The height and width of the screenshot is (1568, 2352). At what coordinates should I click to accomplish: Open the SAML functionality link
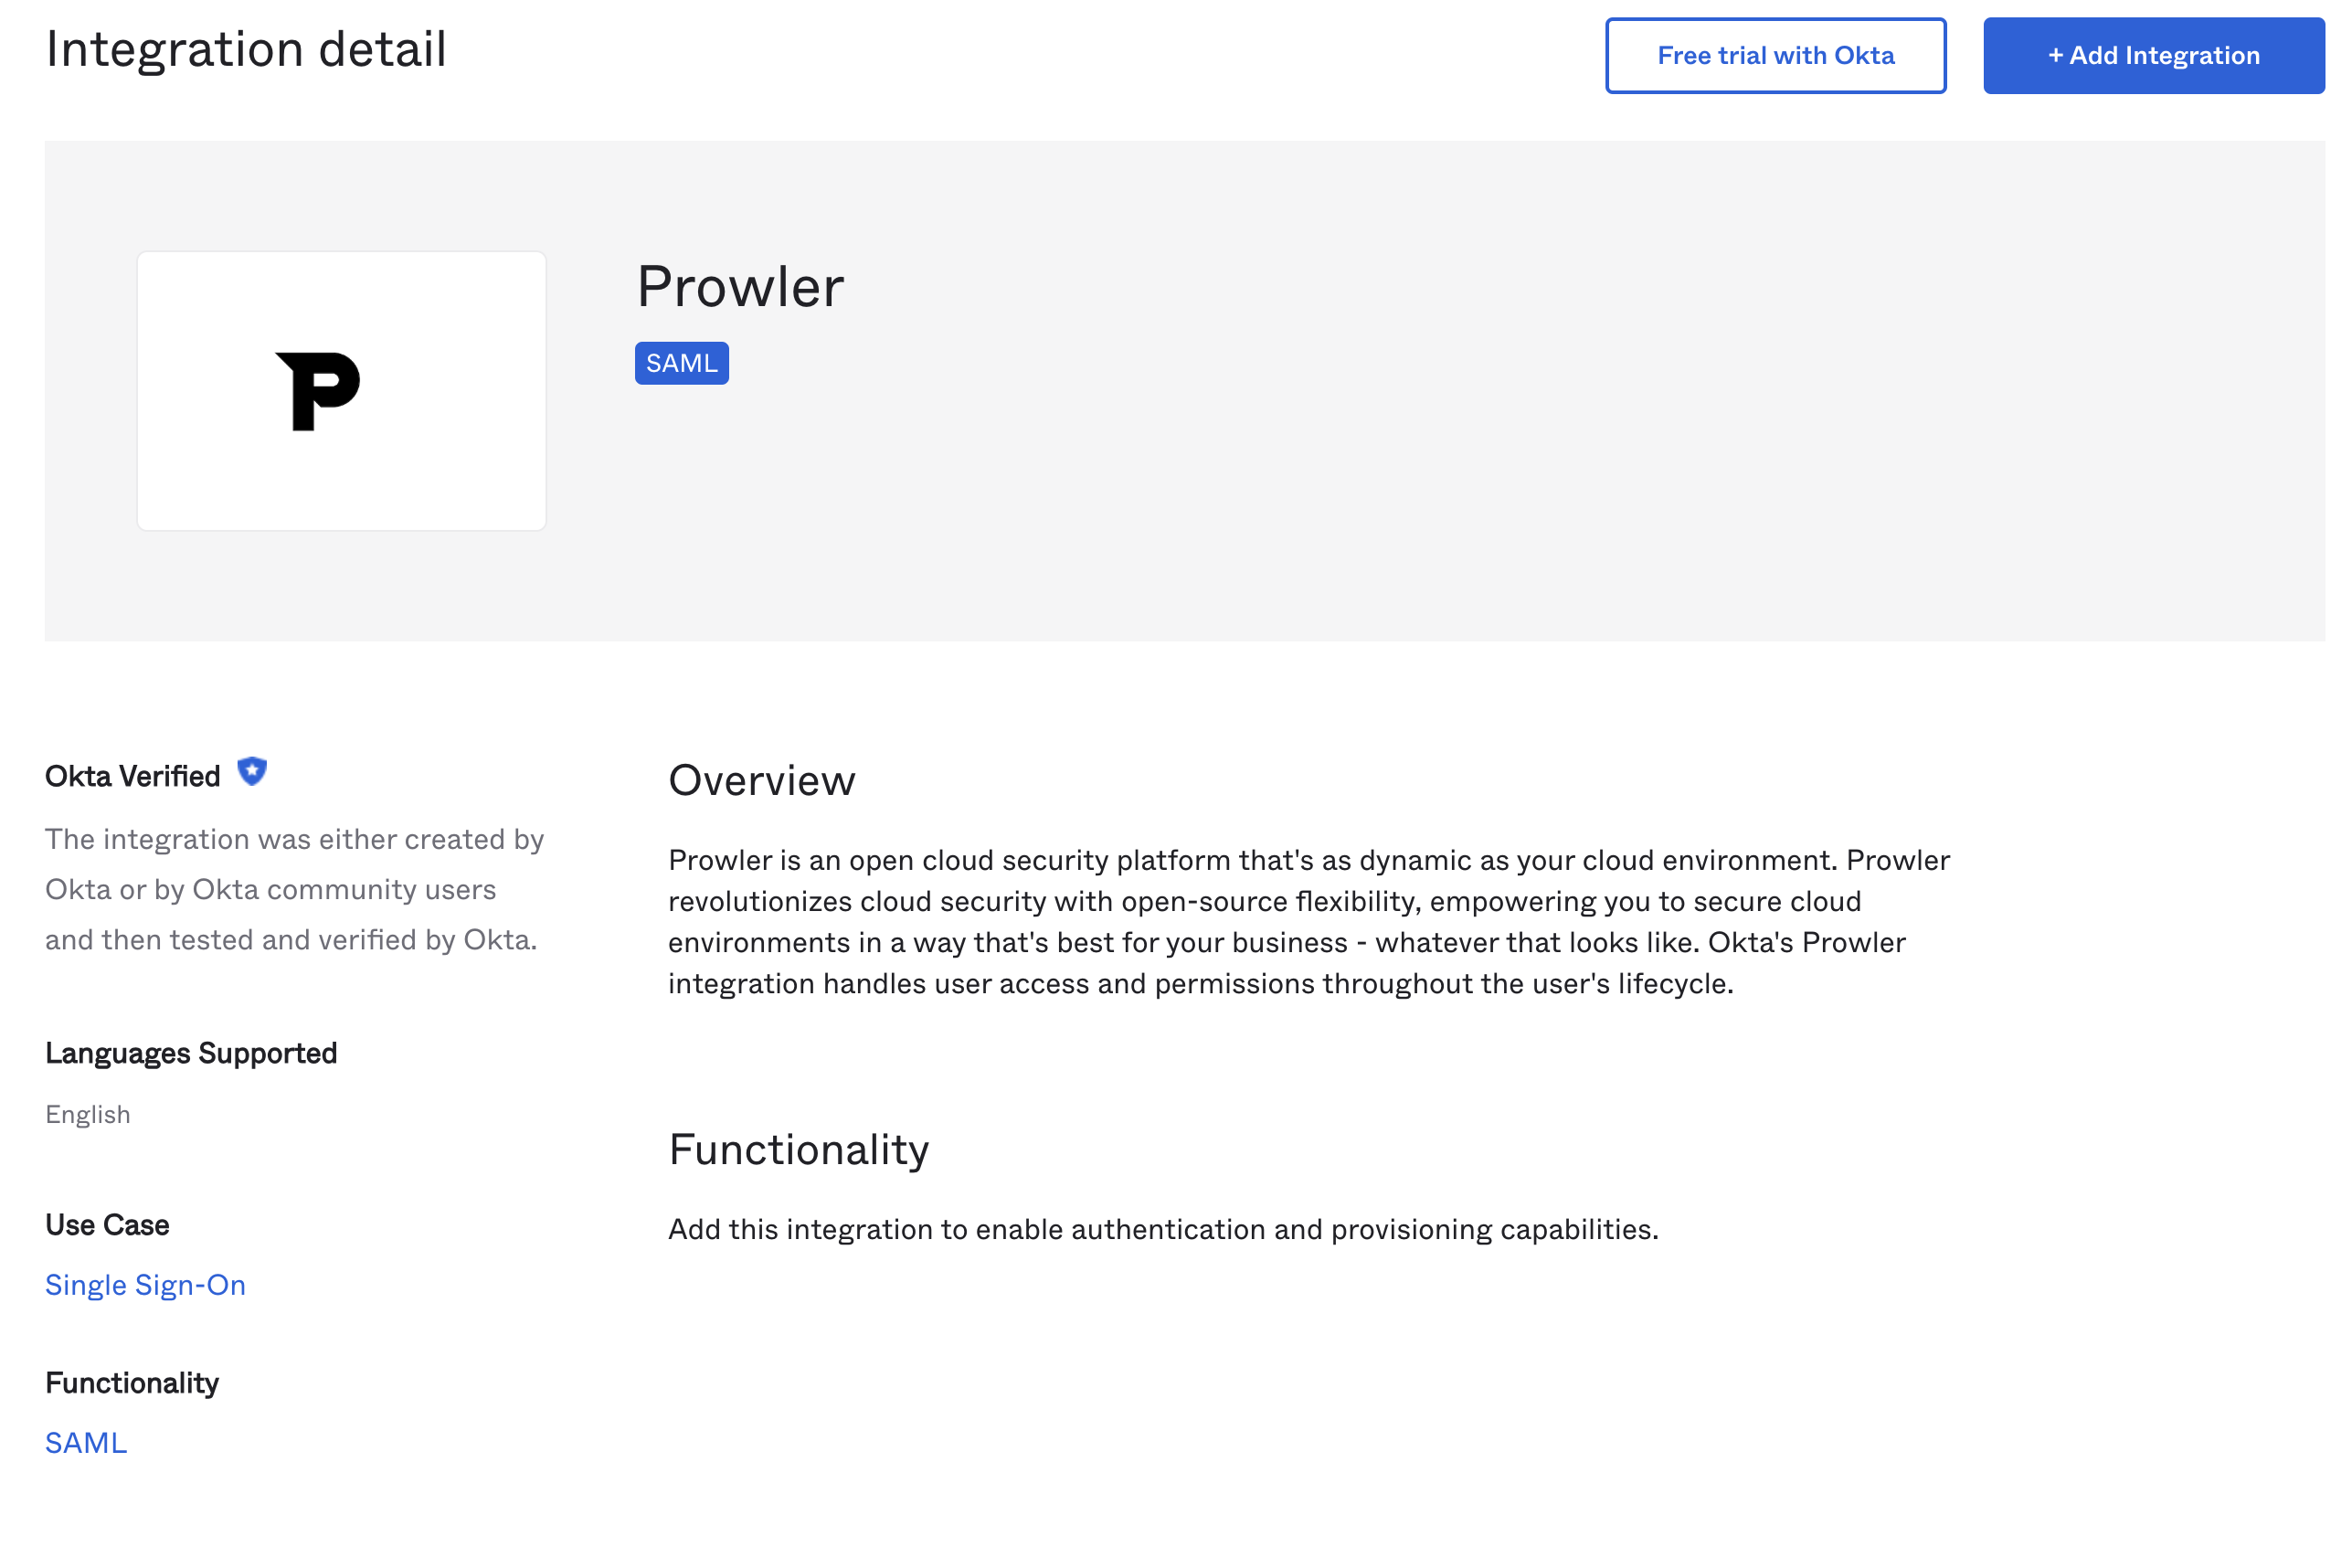click(x=85, y=1441)
